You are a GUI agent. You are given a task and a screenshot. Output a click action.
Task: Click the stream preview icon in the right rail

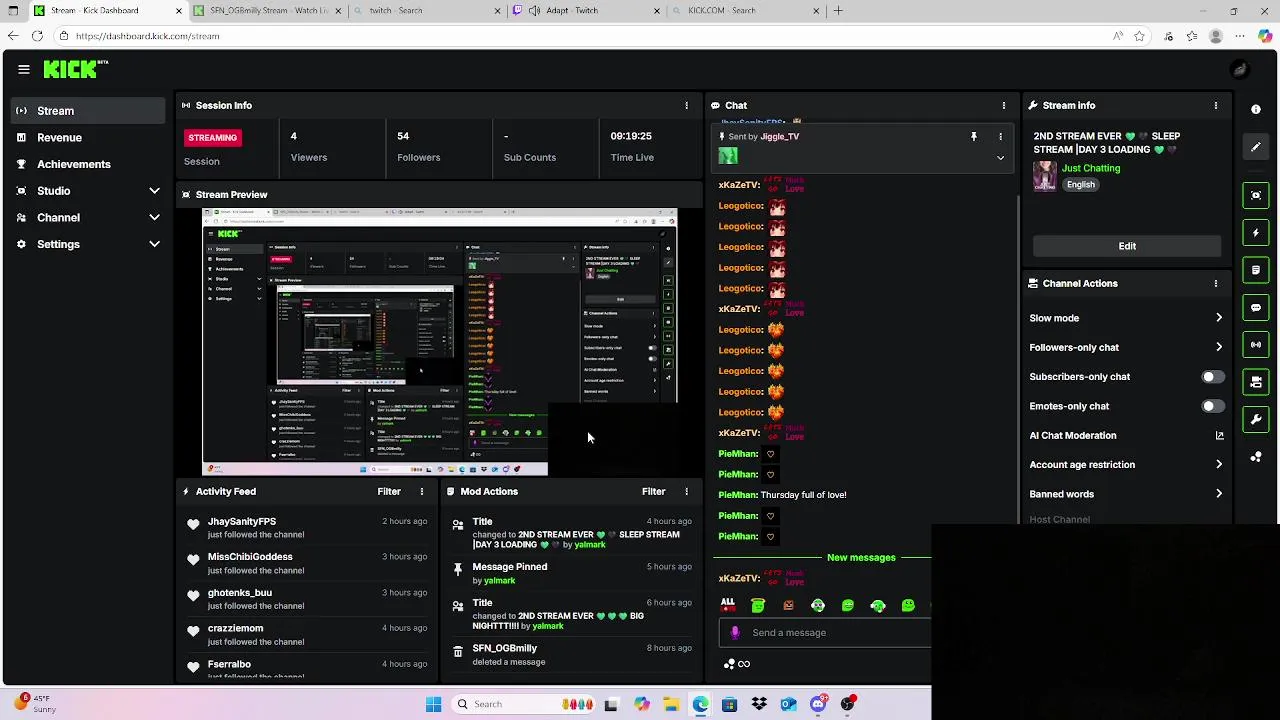pyautogui.click(x=1256, y=195)
